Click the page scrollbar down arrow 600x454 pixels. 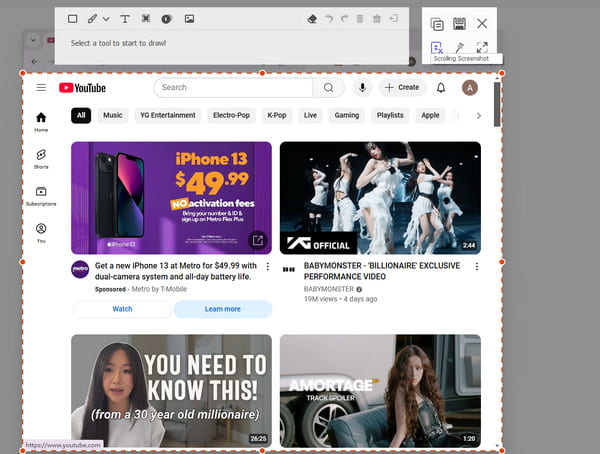coord(497,446)
